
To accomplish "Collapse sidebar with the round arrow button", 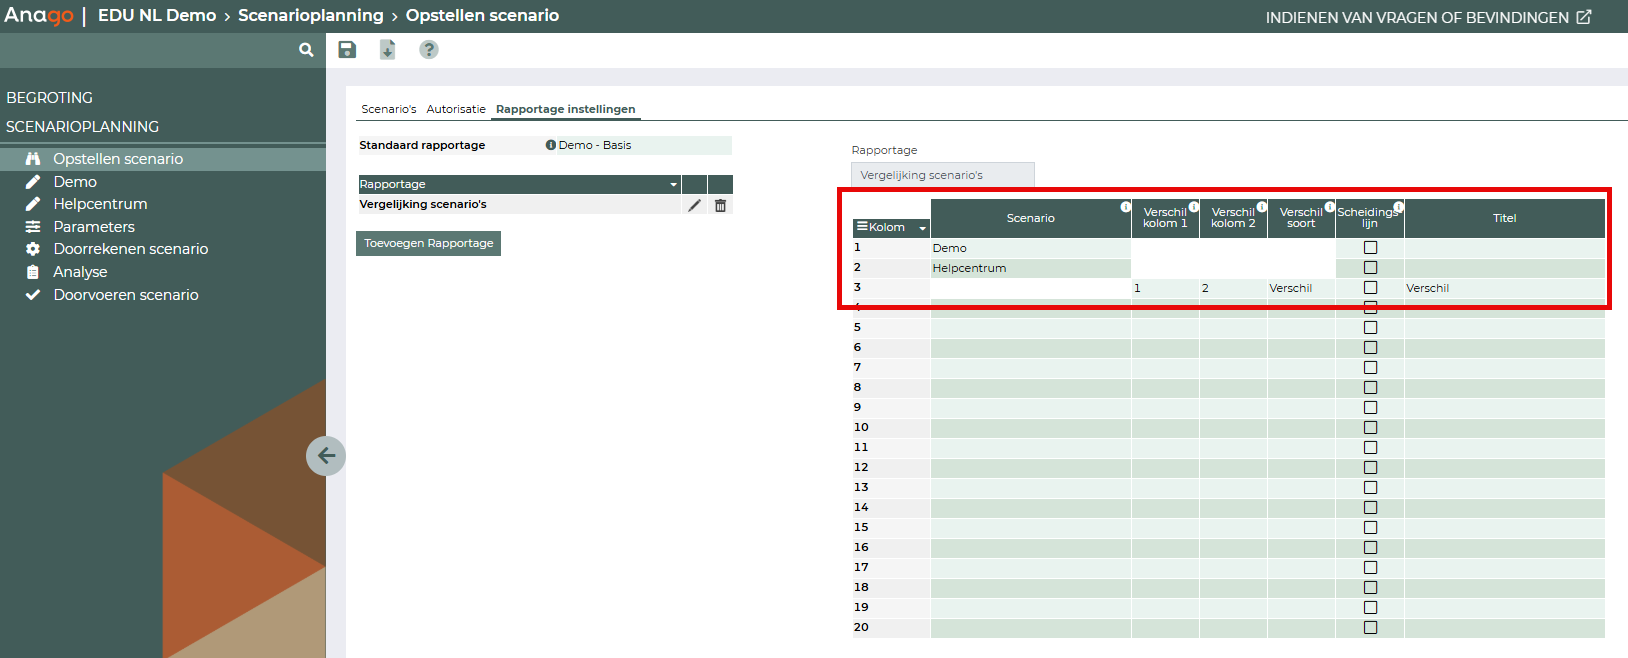I will point(326,456).
